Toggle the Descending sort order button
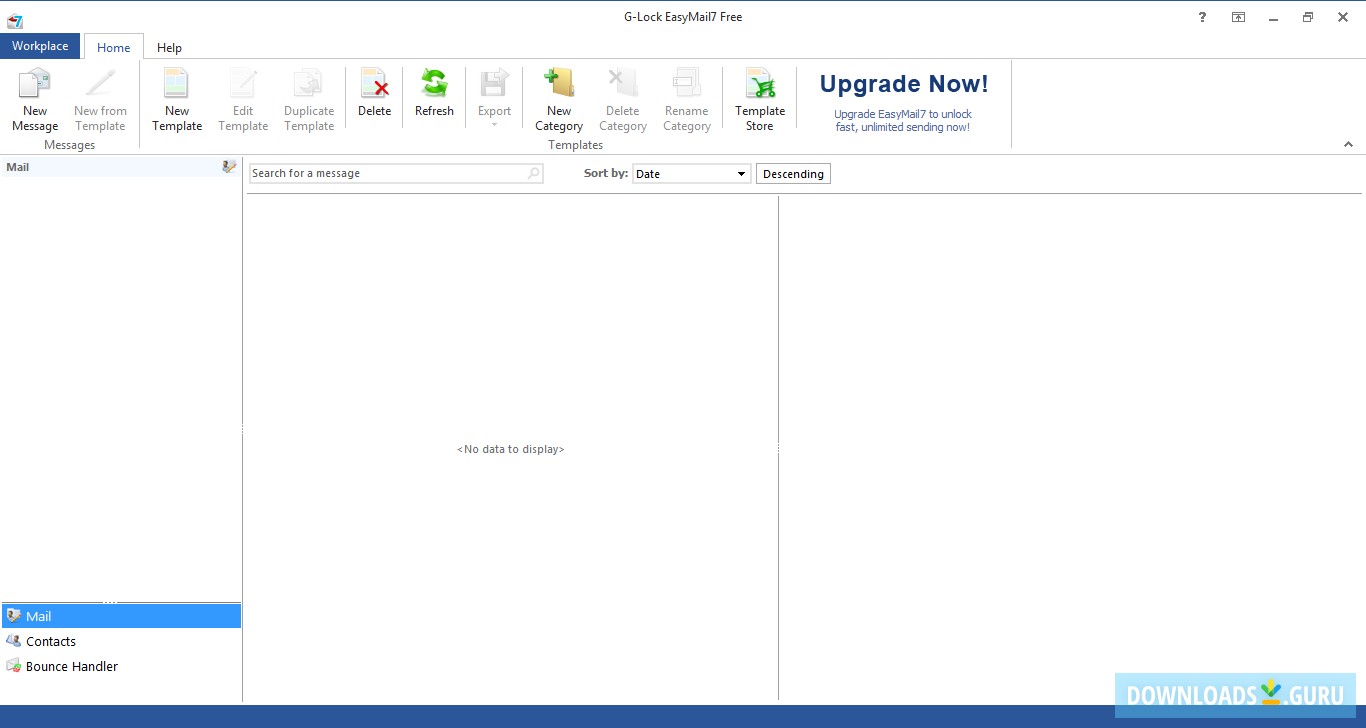This screenshot has height=728, width=1366. click(793, 174)
